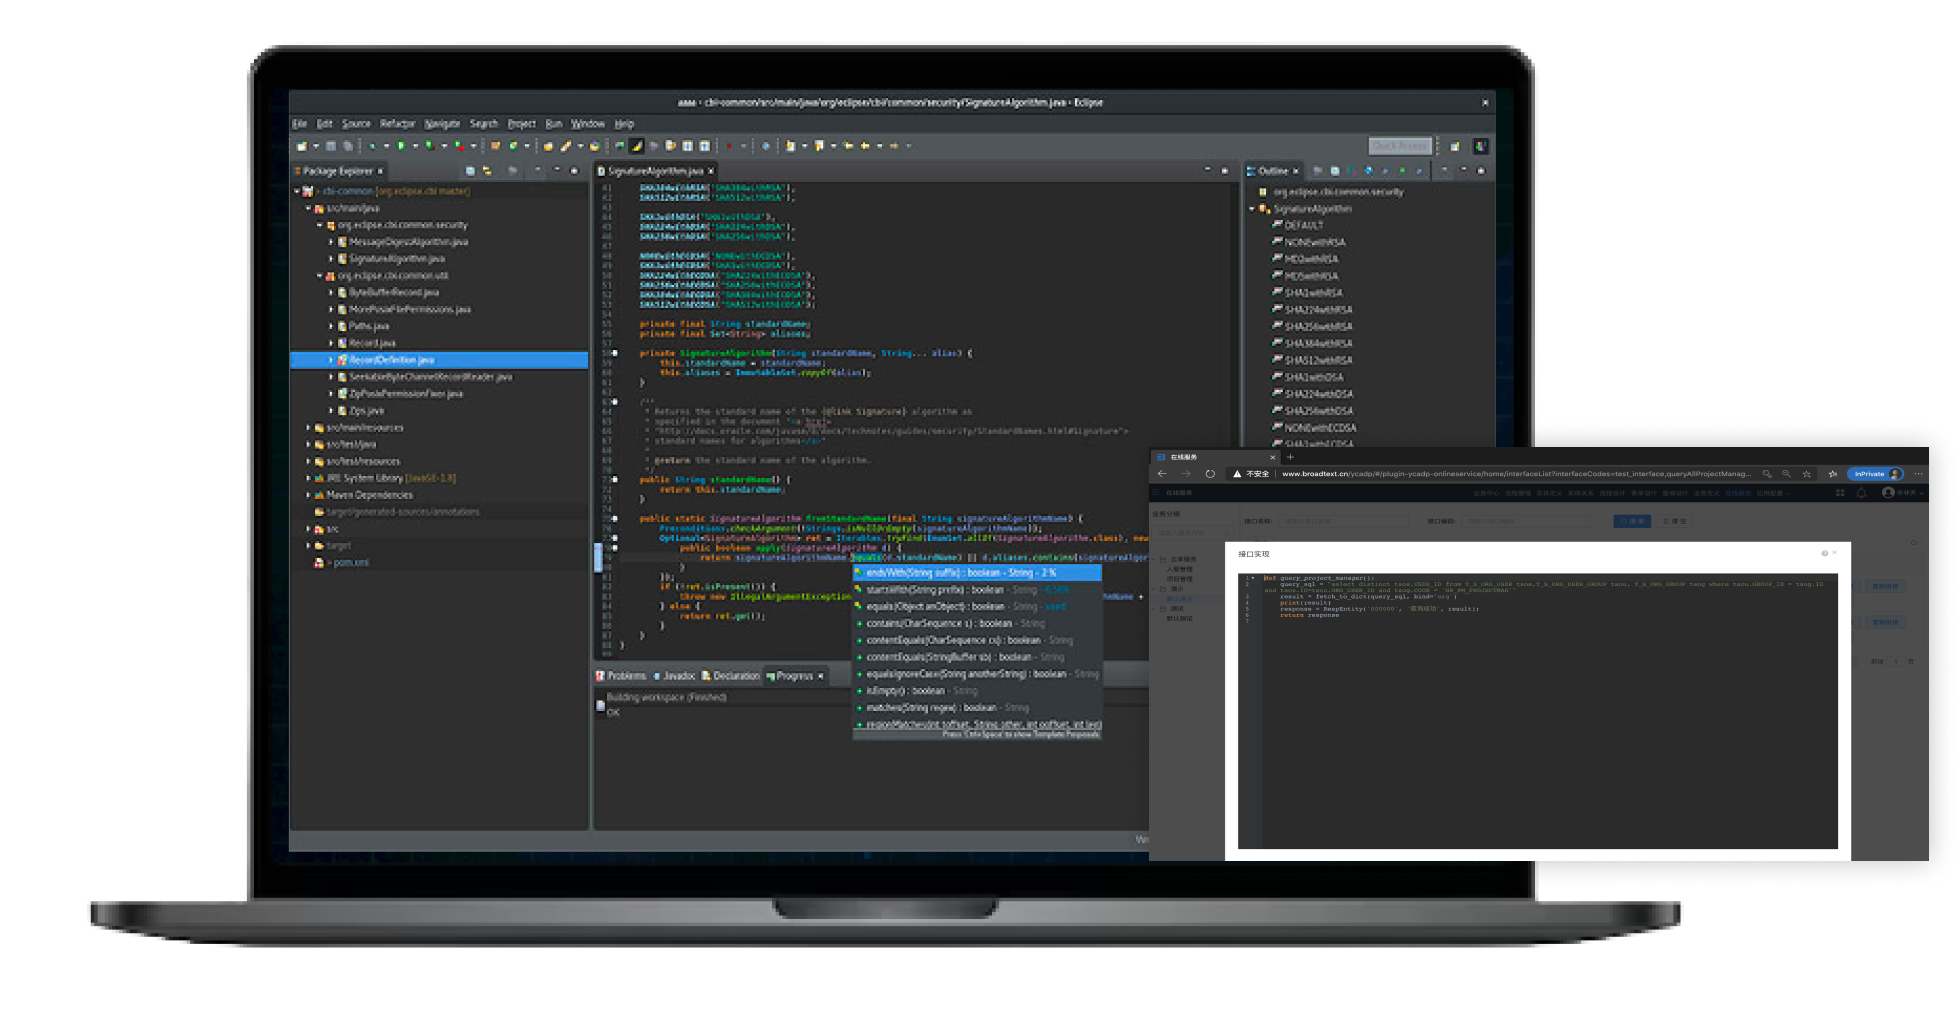Screen dimensions: 1959x1035
Task: Select pom.xml in Package Explorer
Action: click(x=350, y=563)
